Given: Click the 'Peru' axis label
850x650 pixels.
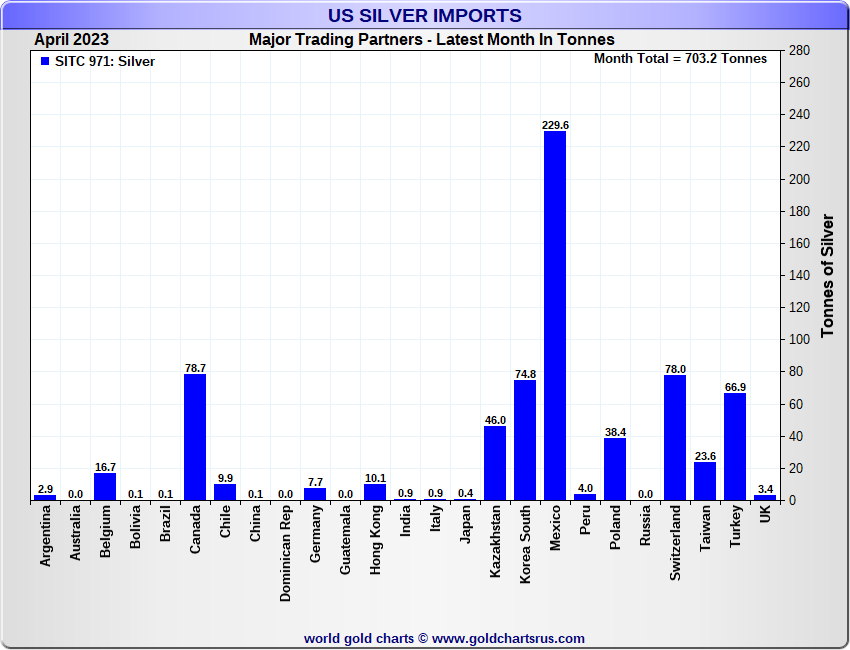Looking at the screenshot, I should point(585,520).
